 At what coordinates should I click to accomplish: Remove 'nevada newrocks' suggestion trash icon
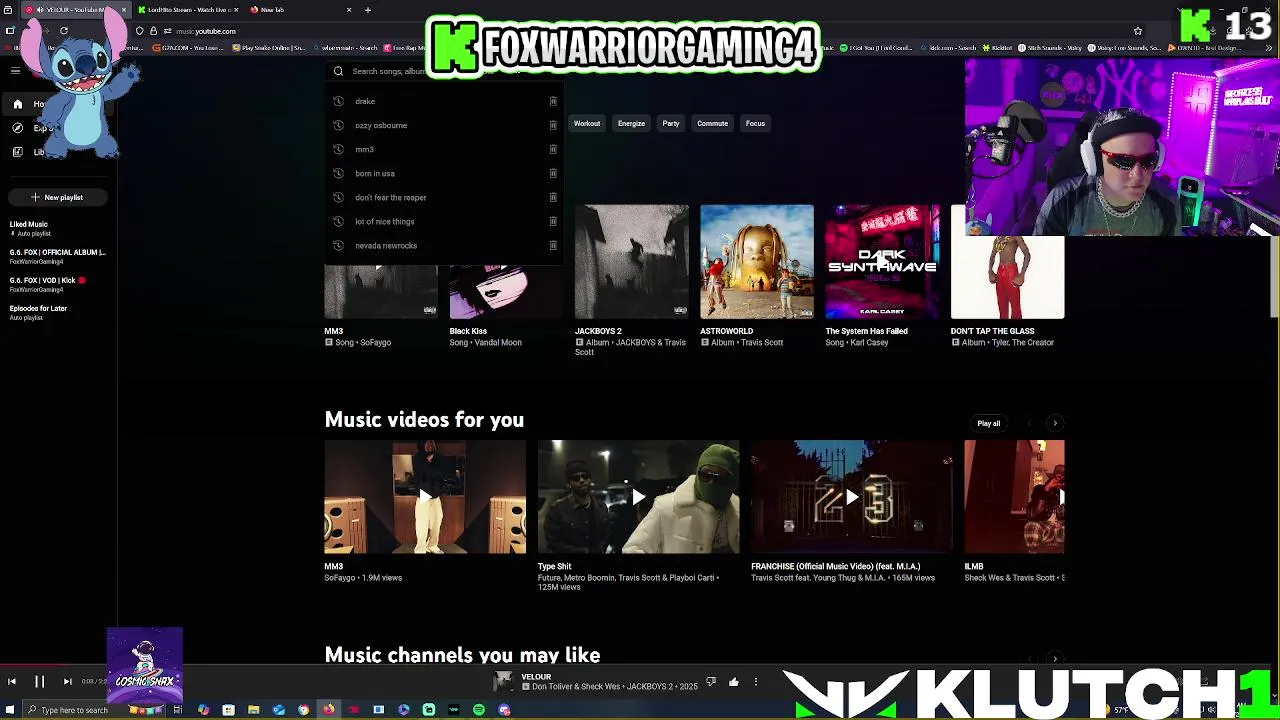(553, 245)
